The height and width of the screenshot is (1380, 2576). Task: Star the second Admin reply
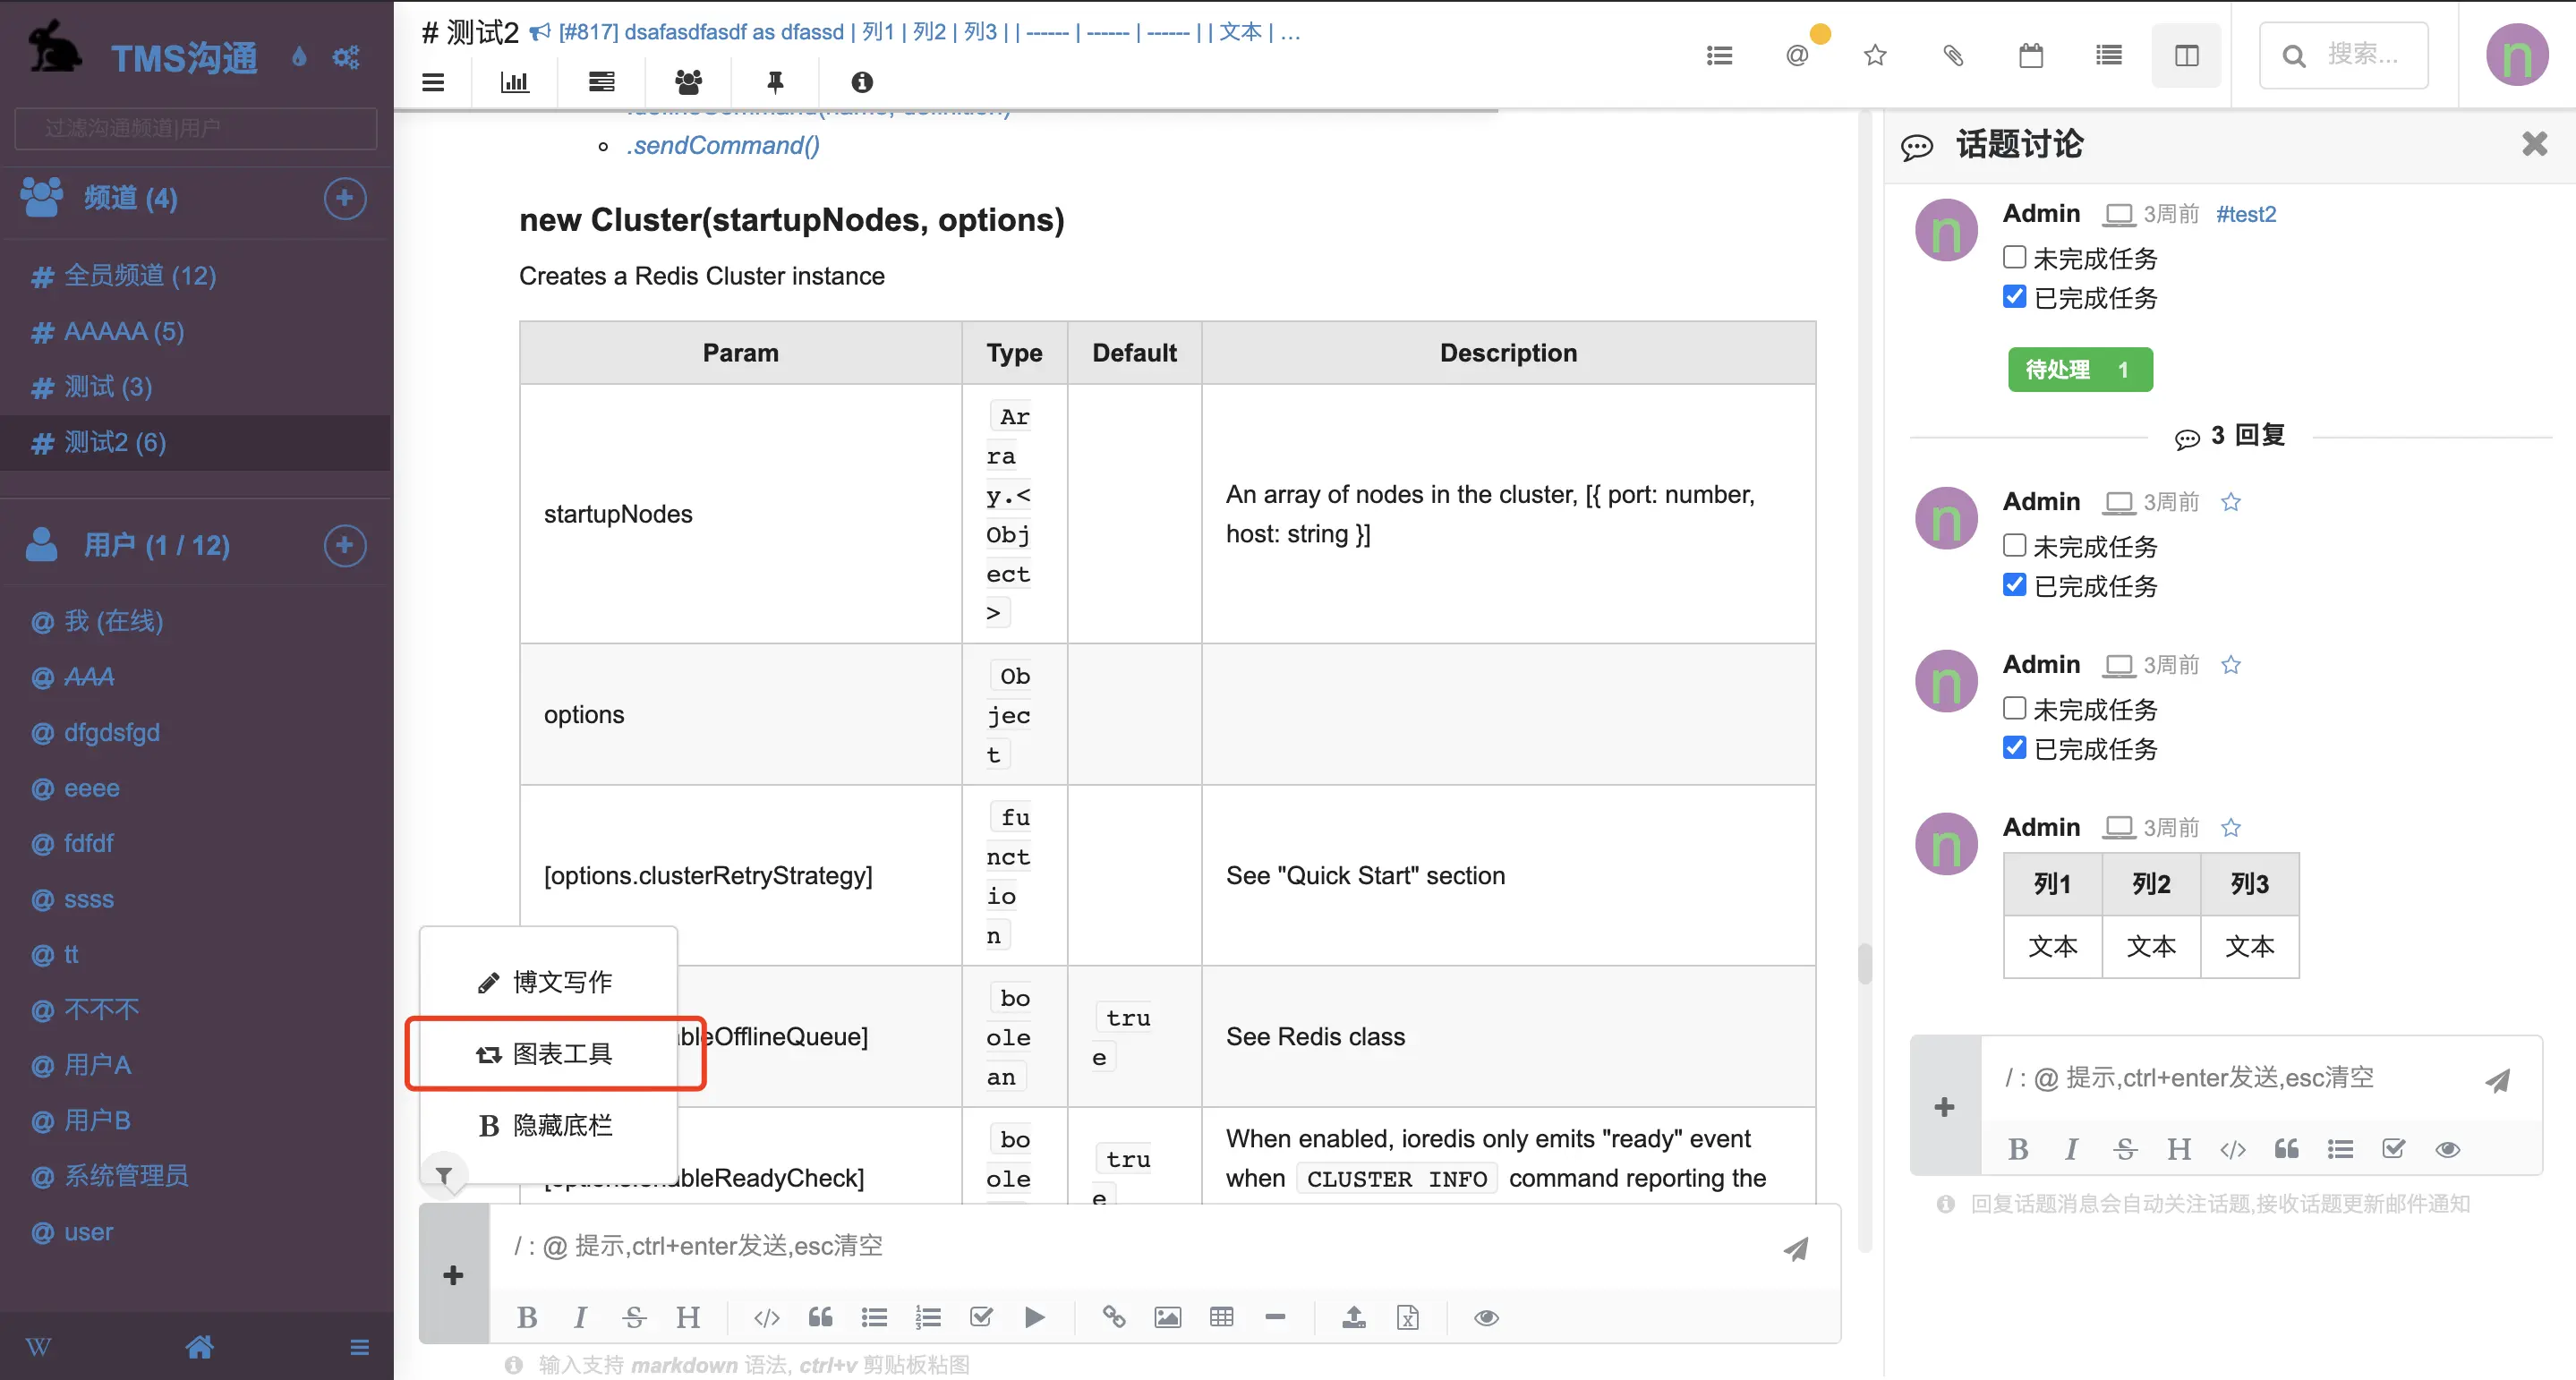tap(2231, 665)
